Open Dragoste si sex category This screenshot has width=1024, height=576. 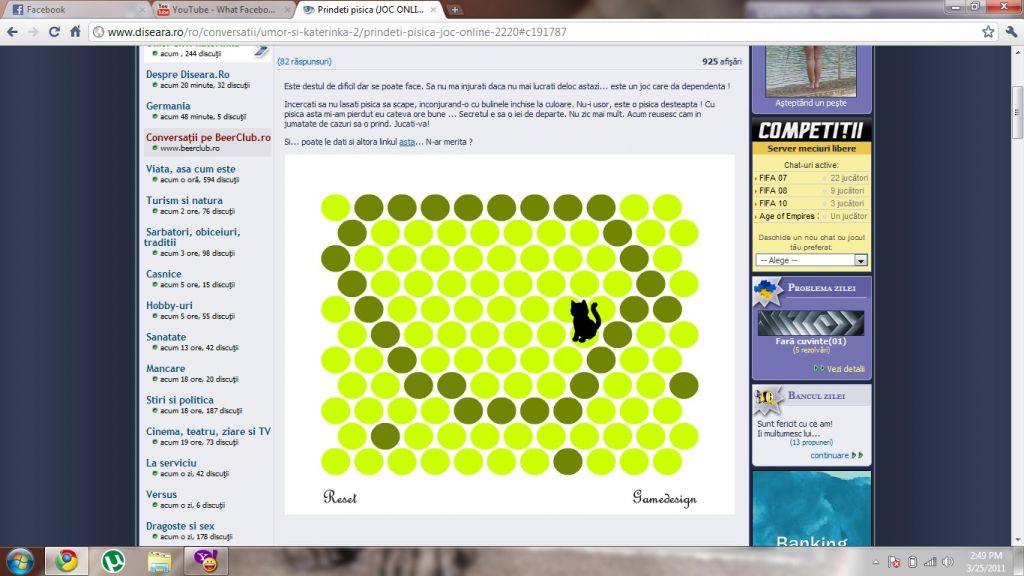(x=180, y=526)
